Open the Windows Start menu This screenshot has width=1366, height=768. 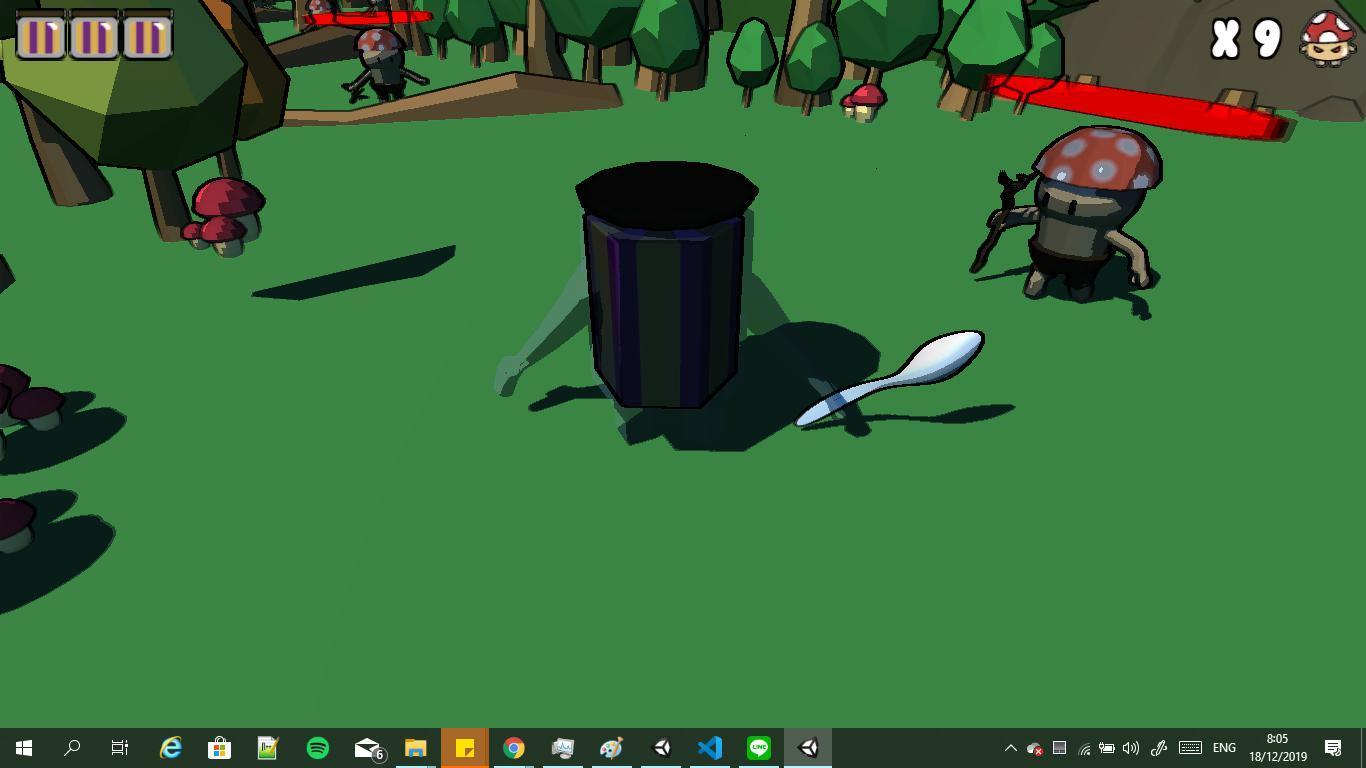click(x=24, y=748)
